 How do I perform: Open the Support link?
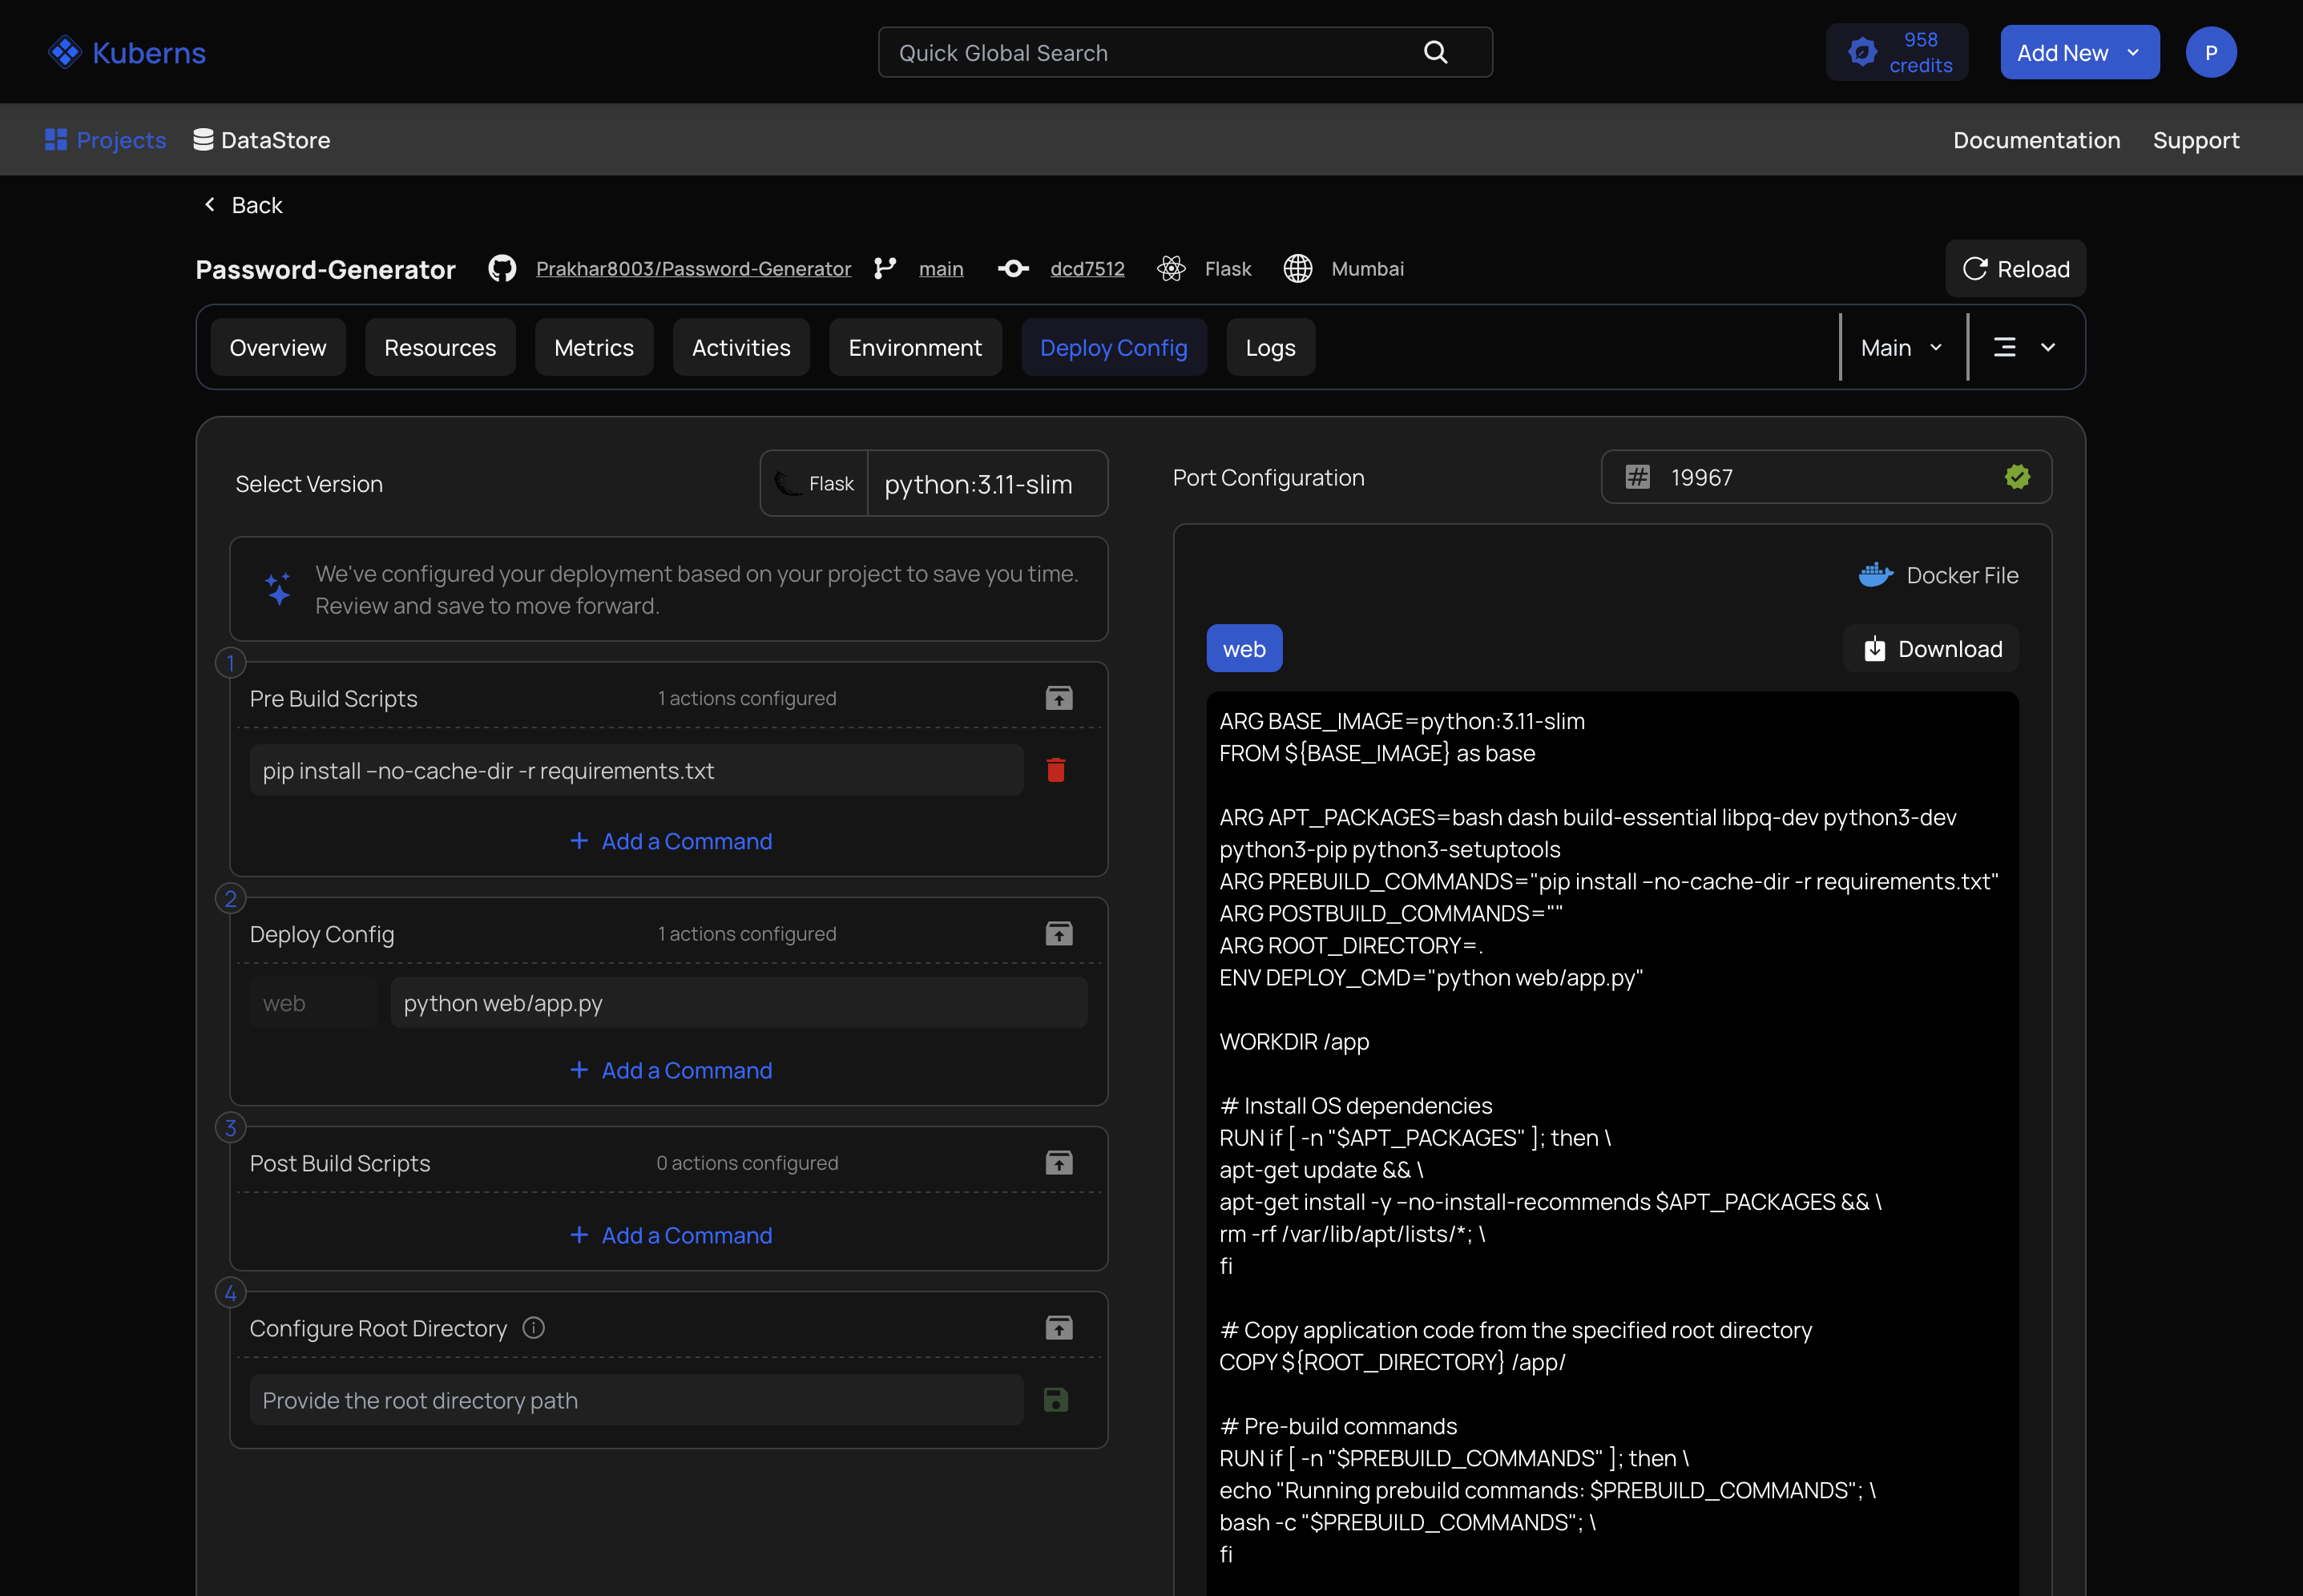[x=2196, y=140]
